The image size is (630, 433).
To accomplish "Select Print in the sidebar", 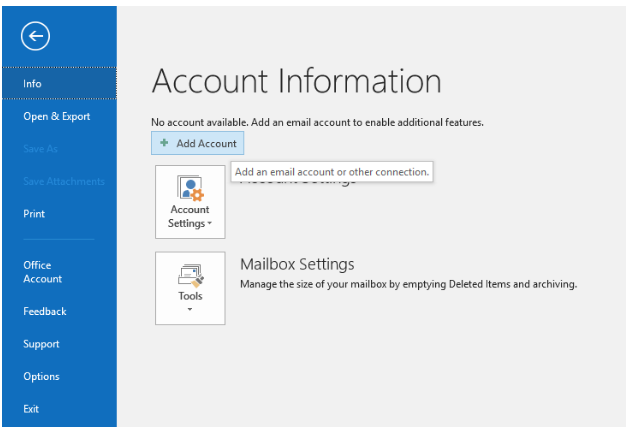I will (34, 214).
